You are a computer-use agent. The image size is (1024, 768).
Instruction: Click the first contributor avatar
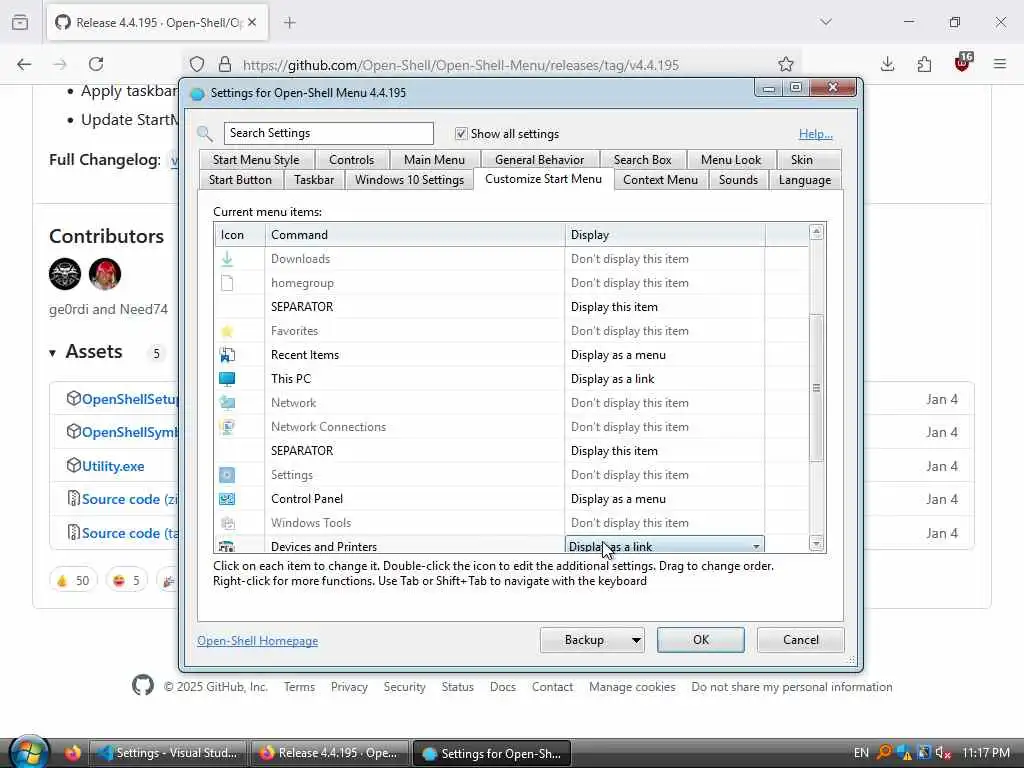tap(65, 274)
